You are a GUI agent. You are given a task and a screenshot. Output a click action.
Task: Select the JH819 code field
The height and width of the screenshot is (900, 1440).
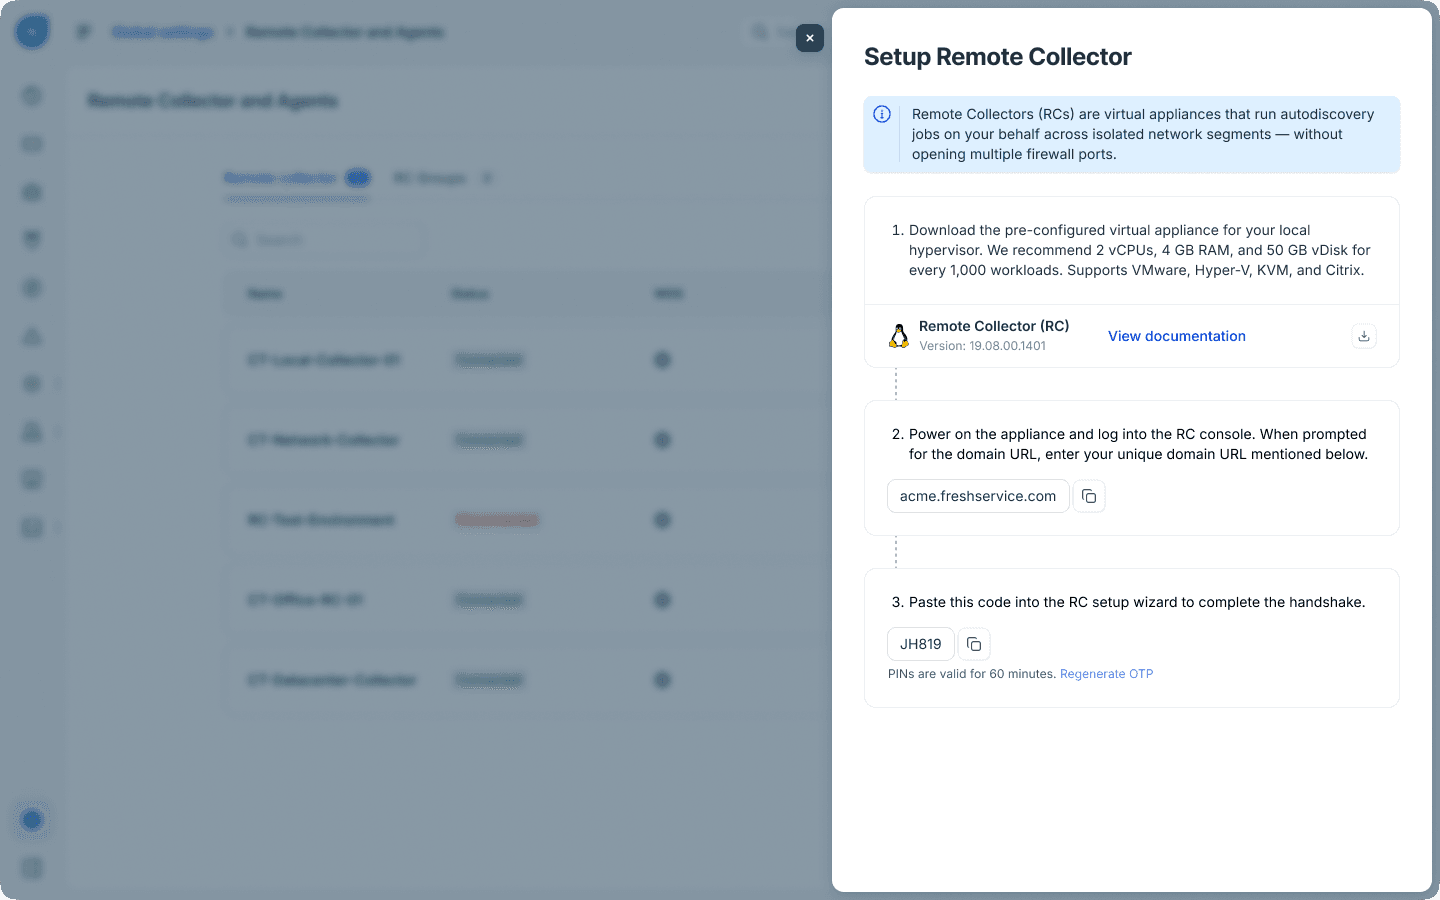coord(921,644)
